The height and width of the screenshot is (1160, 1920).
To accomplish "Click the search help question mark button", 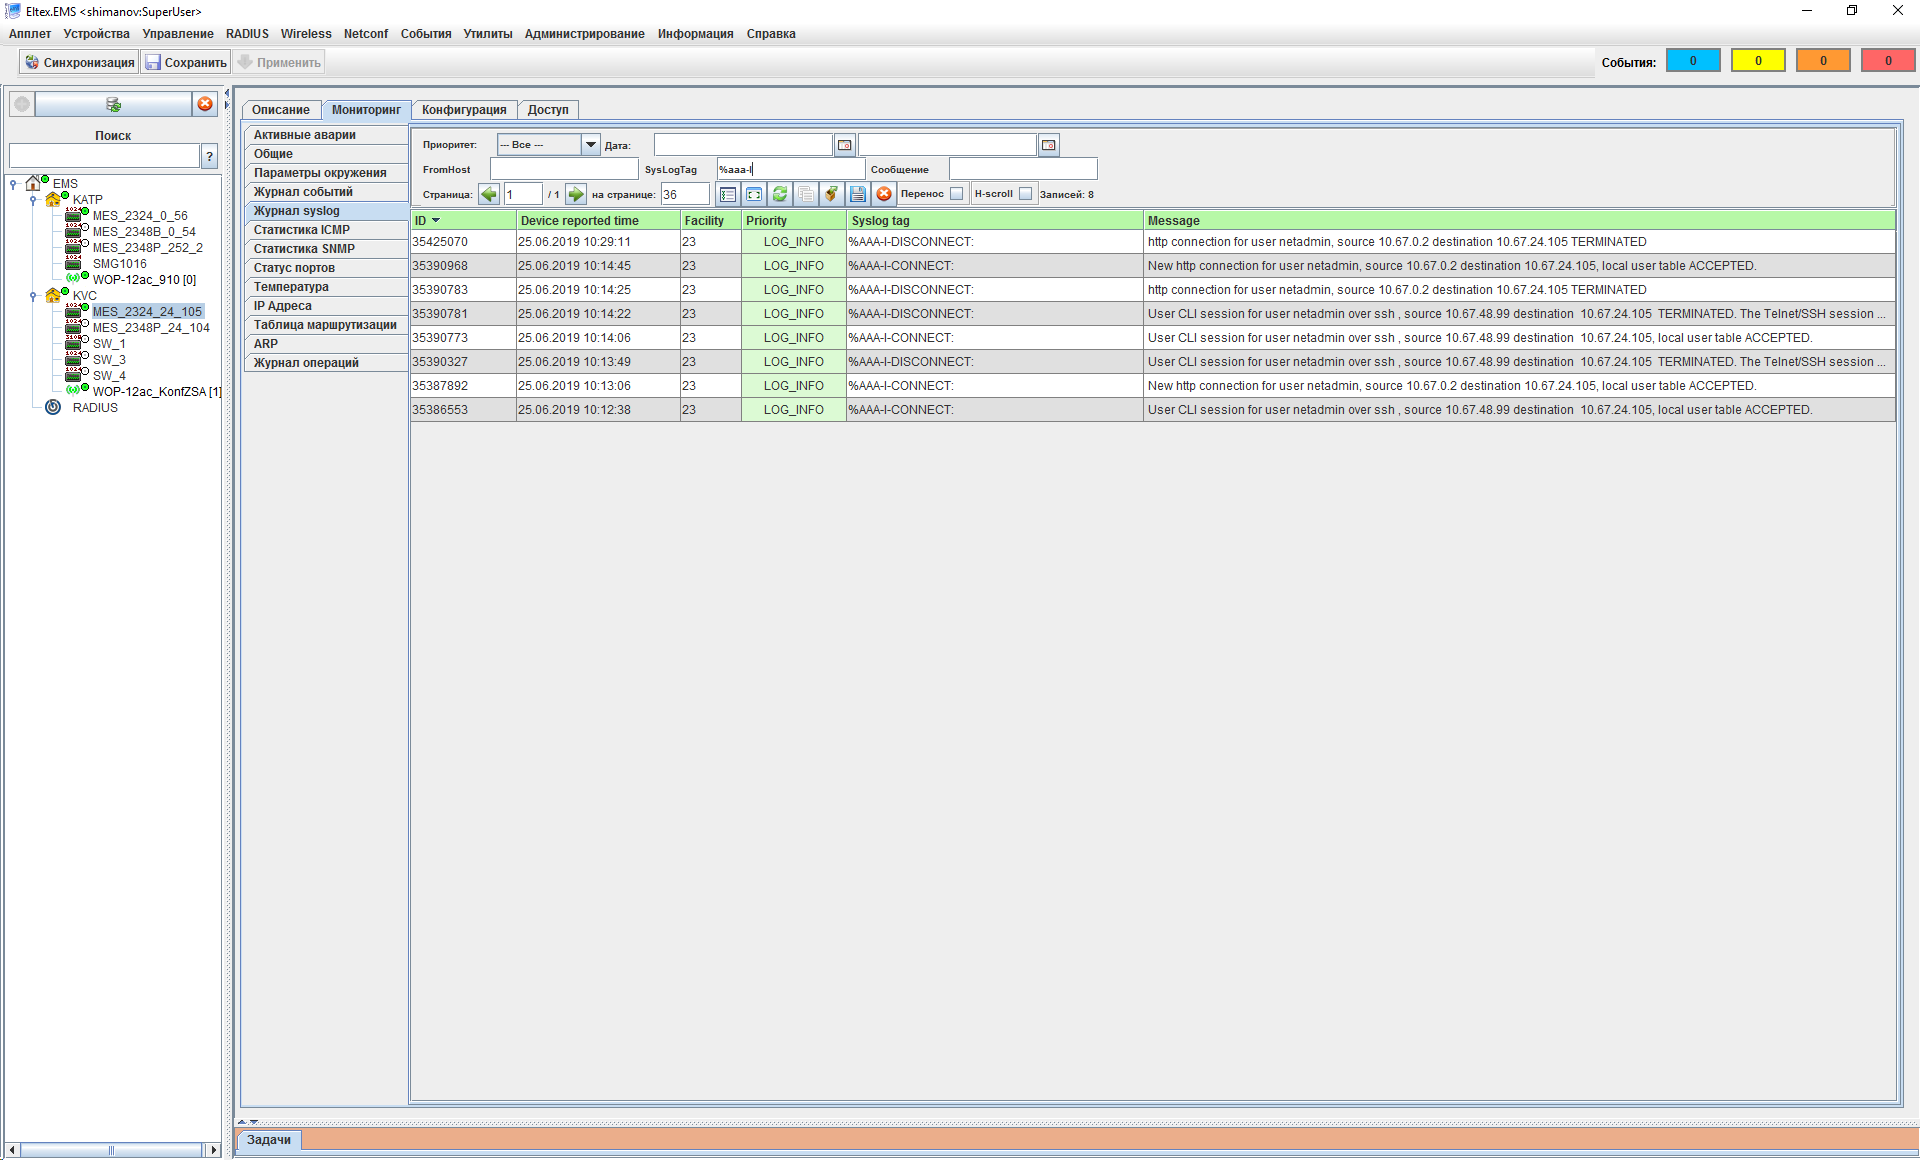I will click(x=210, y=155).
